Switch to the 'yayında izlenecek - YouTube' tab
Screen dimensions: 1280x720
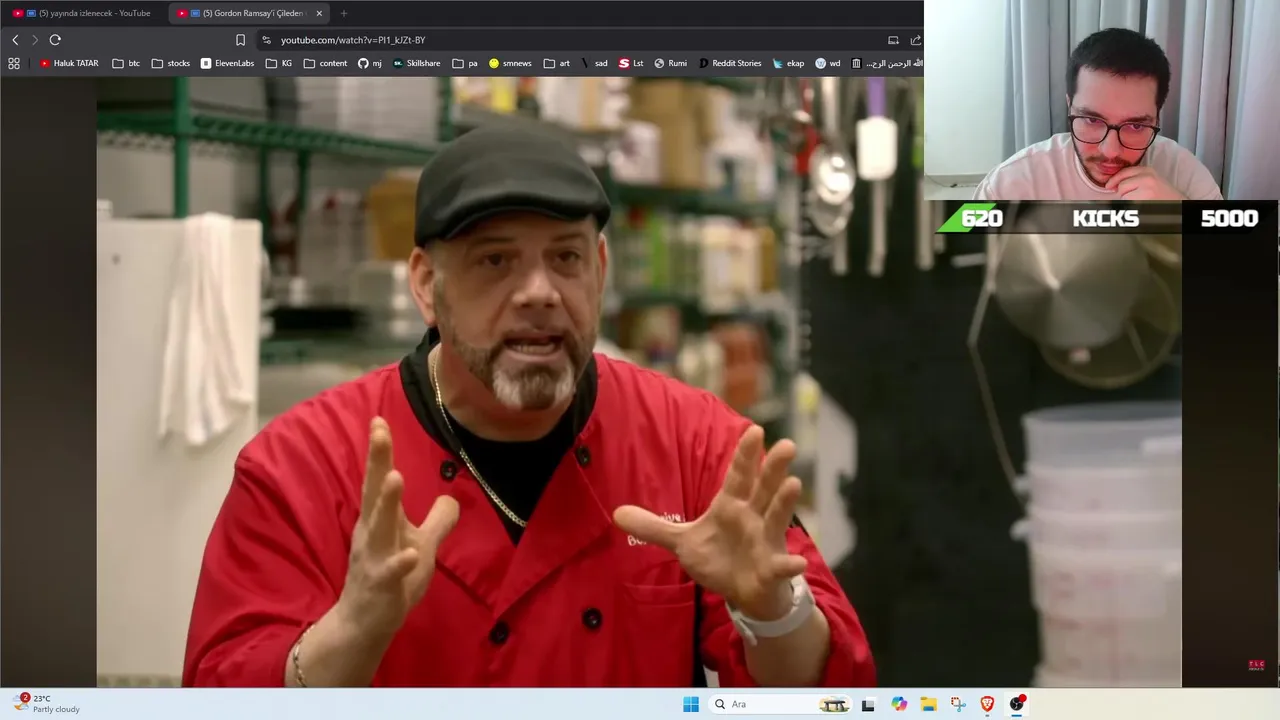[x=84, y=13]
